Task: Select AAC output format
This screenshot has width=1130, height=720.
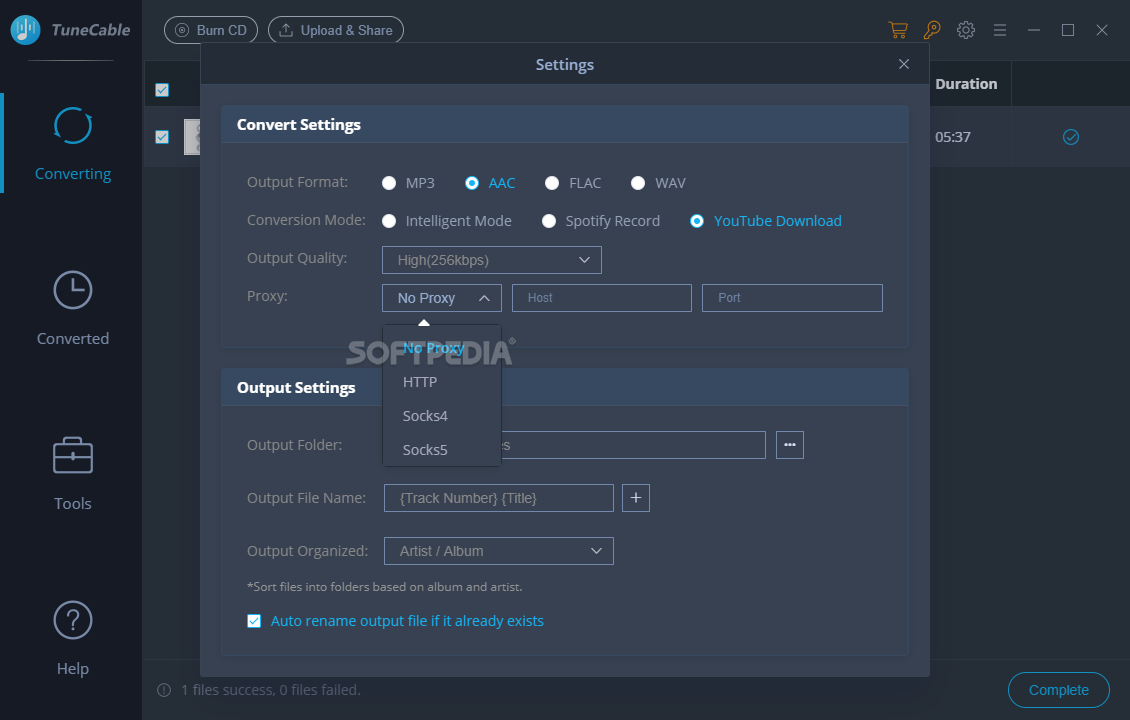Action: click(472, 183)
